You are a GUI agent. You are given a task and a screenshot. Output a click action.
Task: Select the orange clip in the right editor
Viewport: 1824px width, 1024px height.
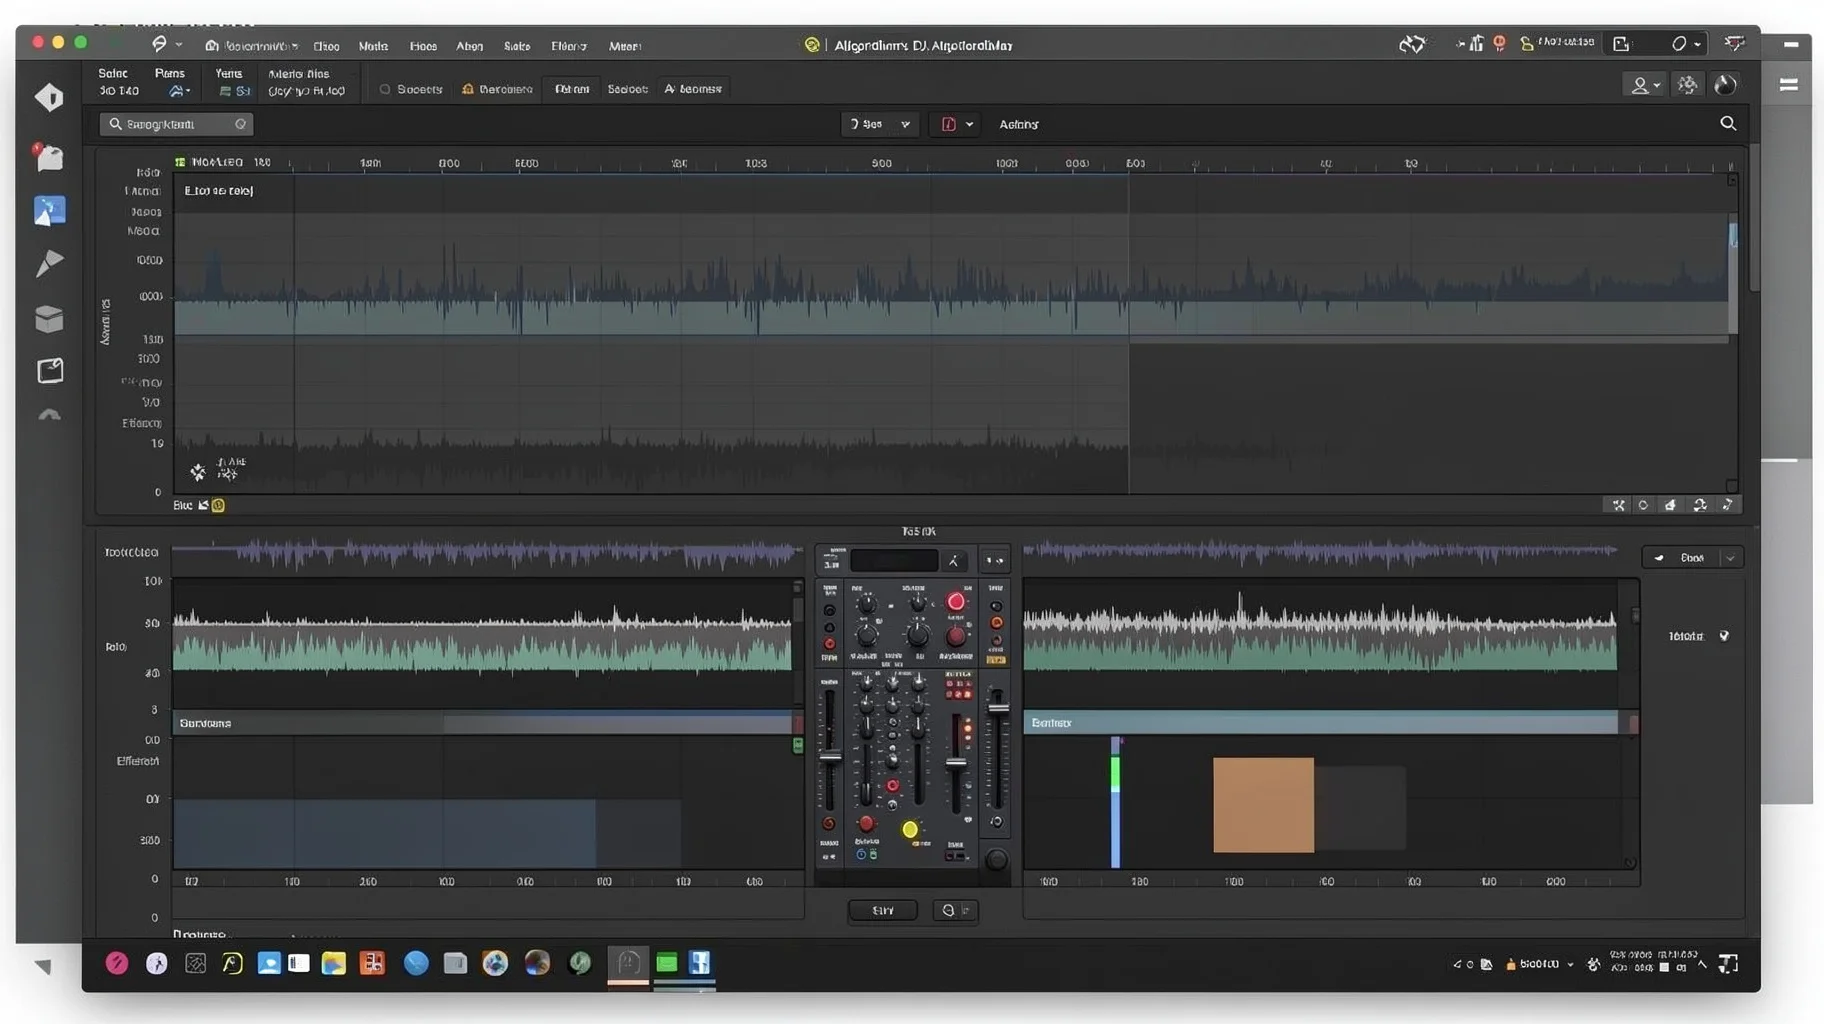point(1263,805)
